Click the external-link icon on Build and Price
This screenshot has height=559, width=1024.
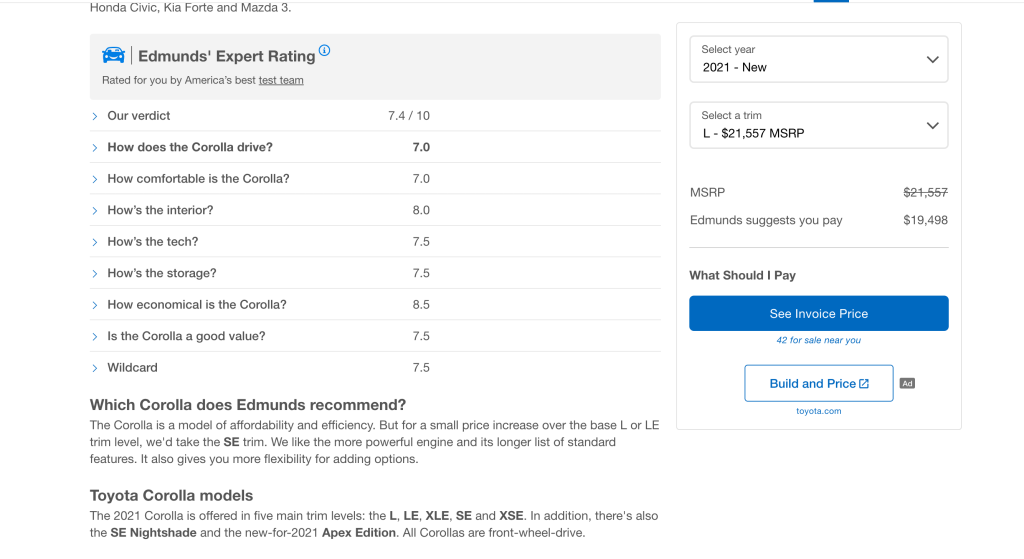(864, 384)
